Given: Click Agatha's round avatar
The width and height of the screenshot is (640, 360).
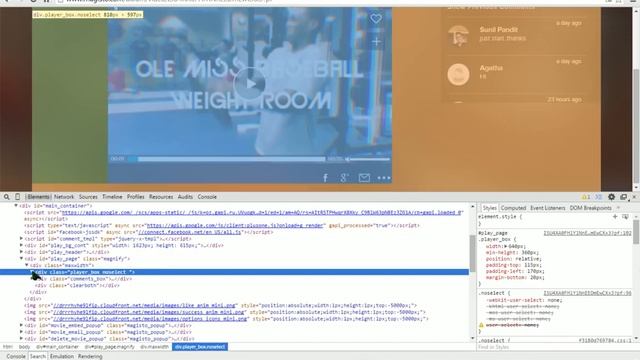Looking at the screenshot, I should click(x=458, y=74).
